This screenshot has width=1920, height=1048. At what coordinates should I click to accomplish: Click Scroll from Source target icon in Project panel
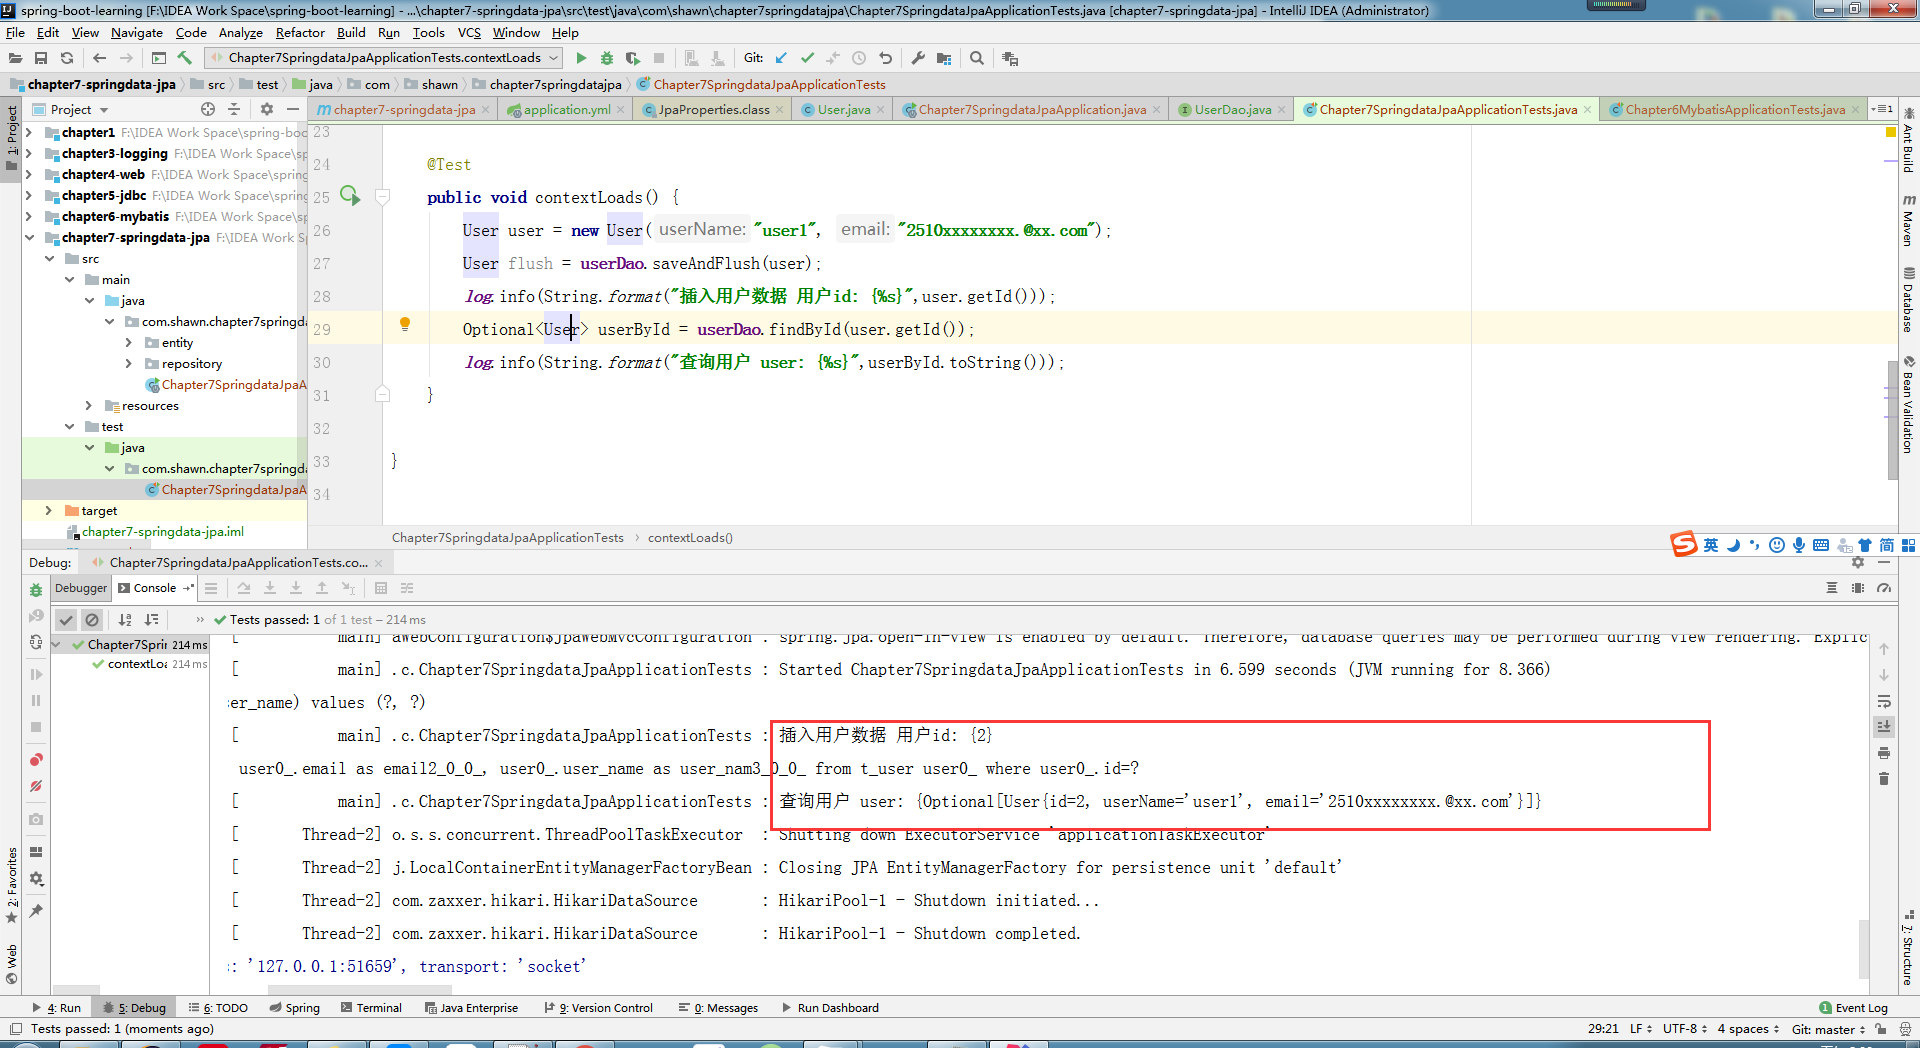tap(208, 109)
